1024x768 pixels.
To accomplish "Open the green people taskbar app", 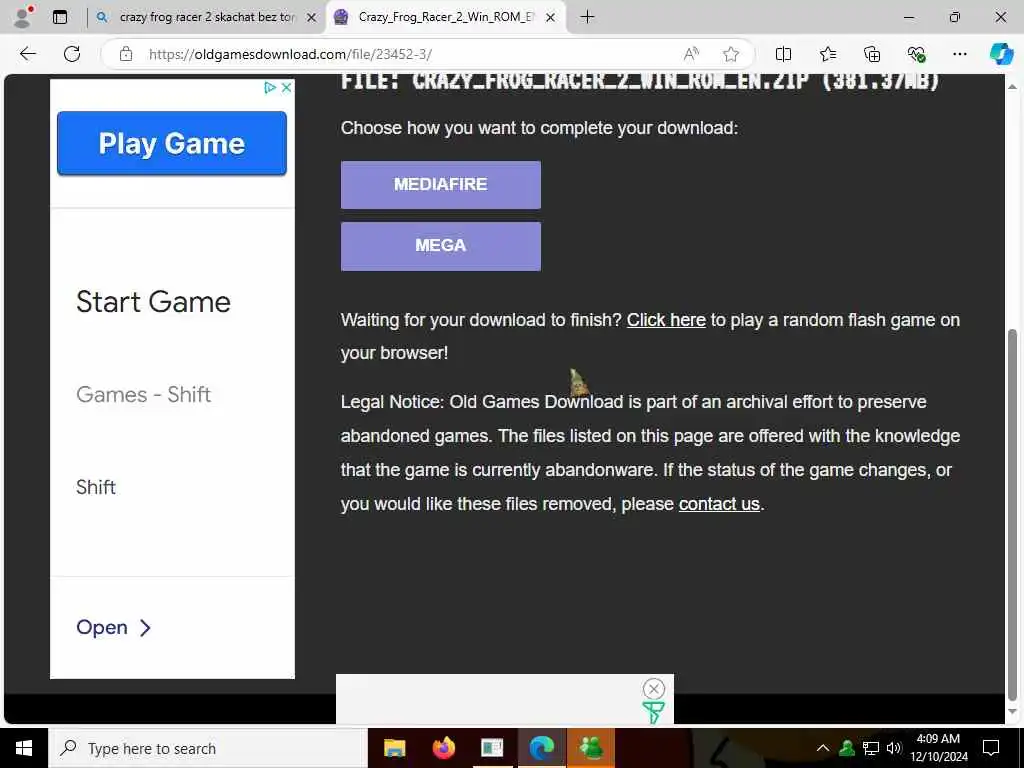I will click(x=590, y=748).
